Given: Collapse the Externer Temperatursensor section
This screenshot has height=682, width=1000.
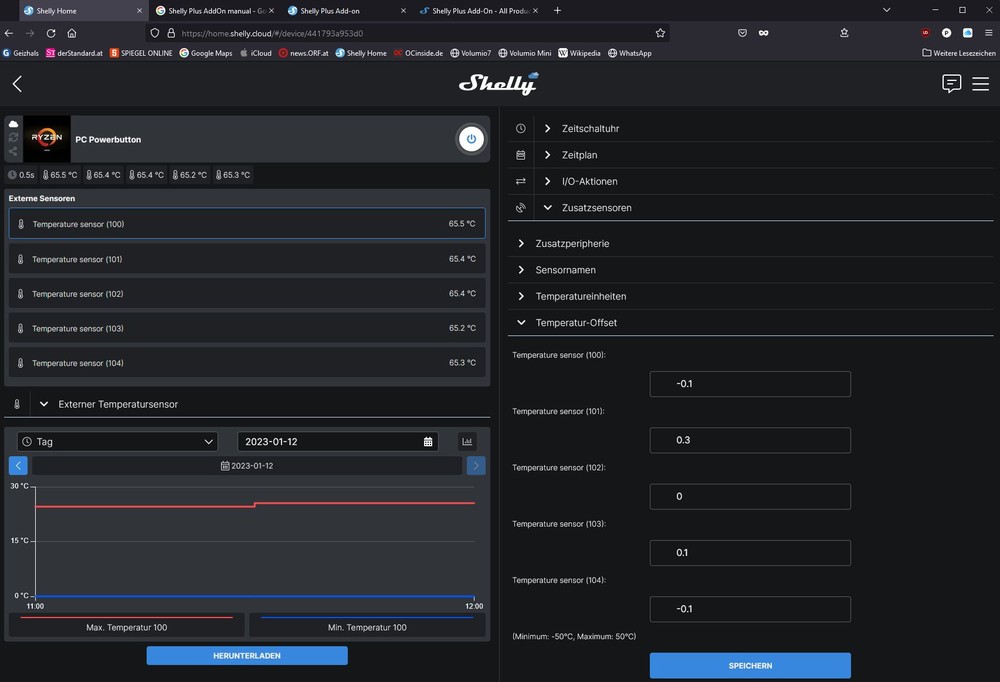Looking at the screenshot, I should tap(44, 404).
